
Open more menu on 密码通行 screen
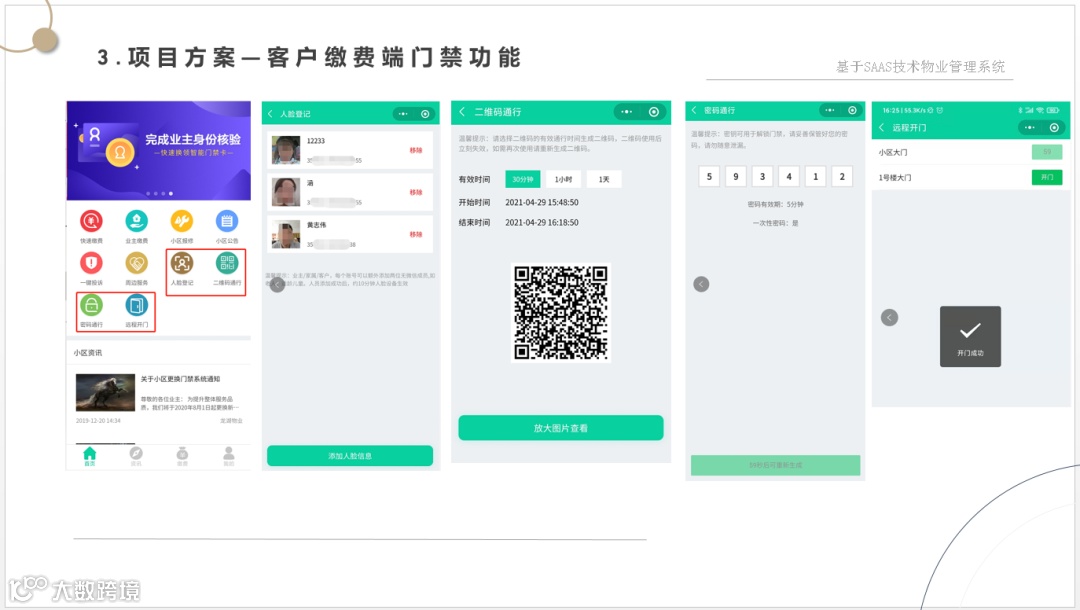pos(830,110)
